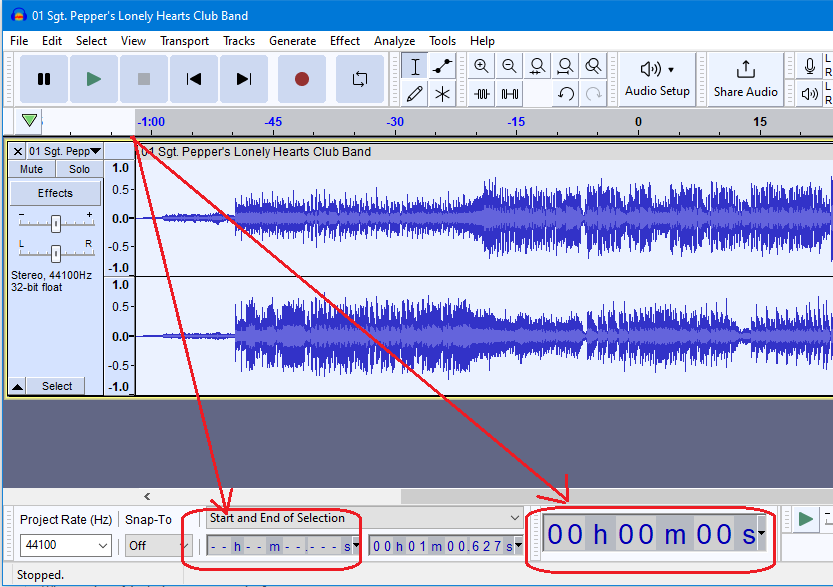Solo the Sgt. Pepper track

(x=79, y=169)
